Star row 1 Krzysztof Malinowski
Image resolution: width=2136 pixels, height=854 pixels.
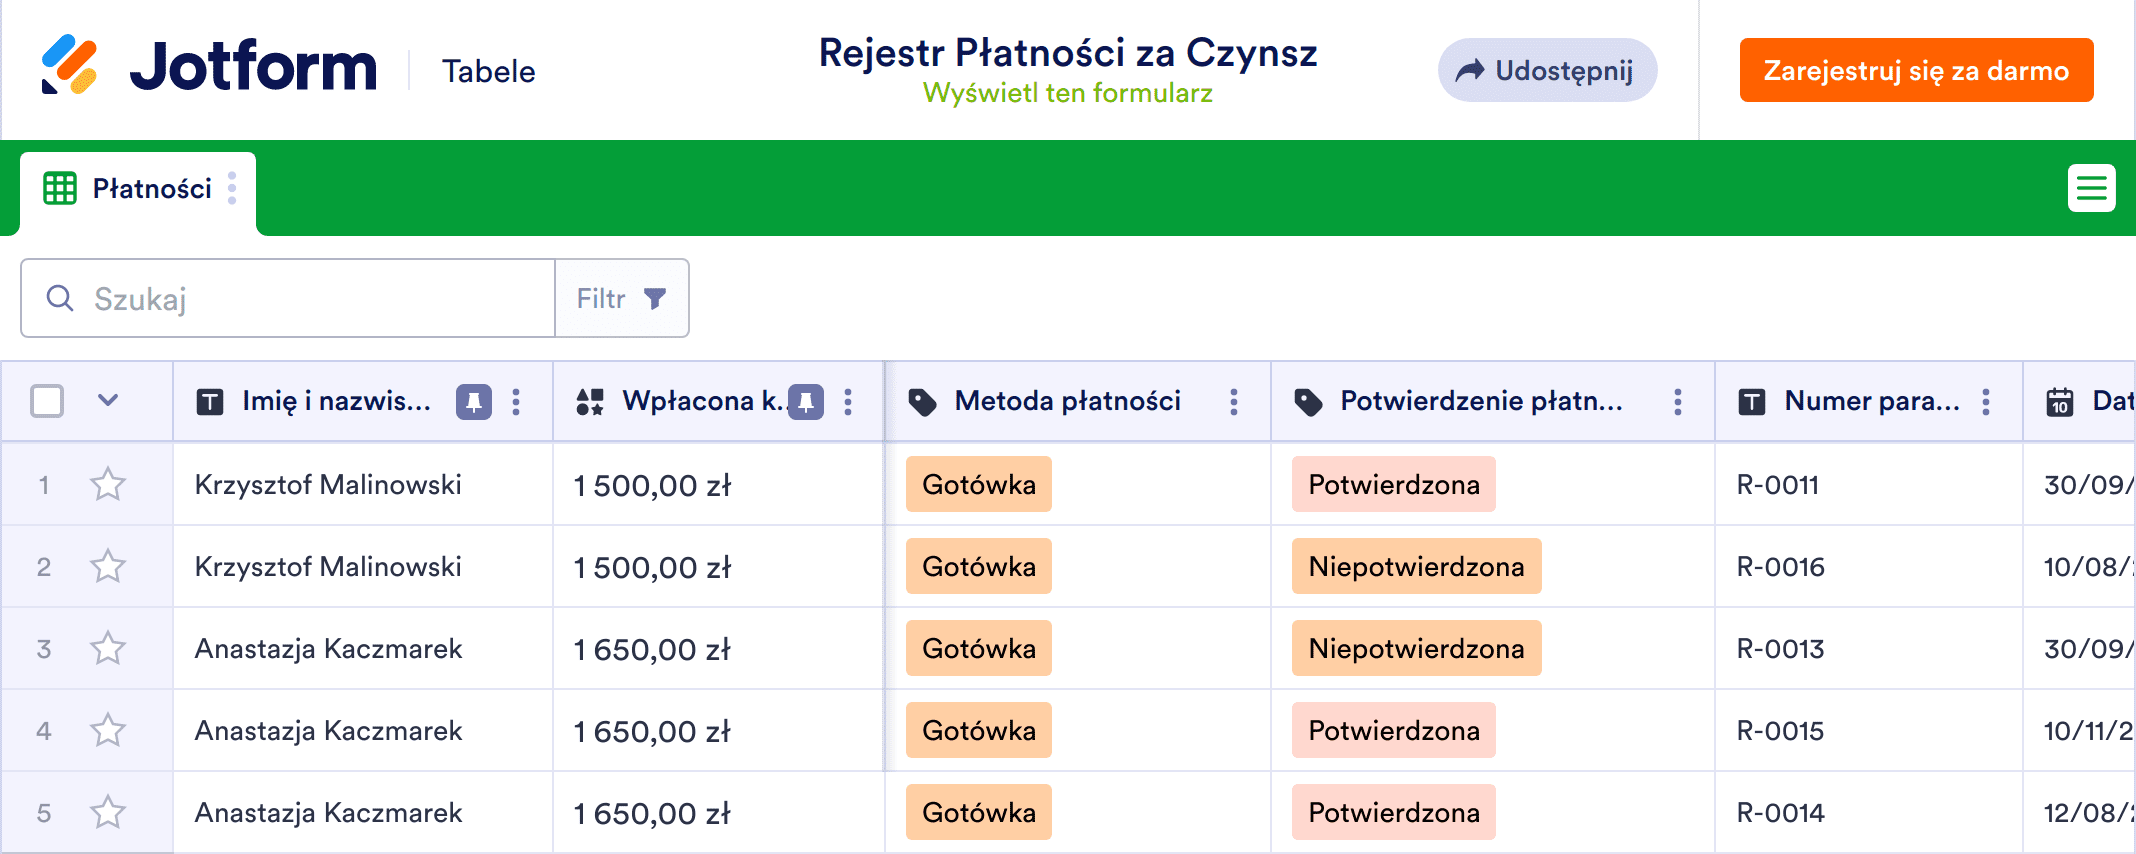(108, 485)
